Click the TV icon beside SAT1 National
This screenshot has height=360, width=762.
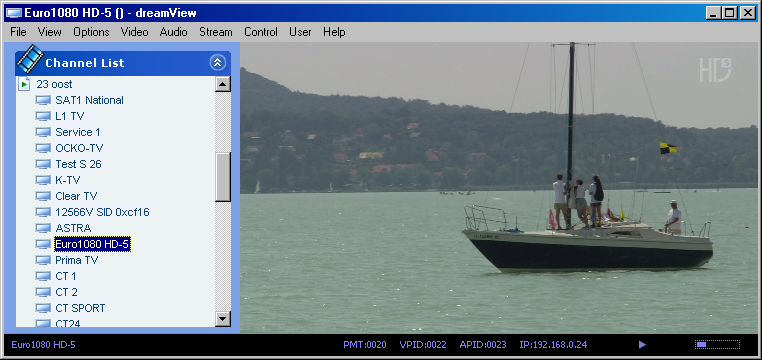click(x=43, y=101)
